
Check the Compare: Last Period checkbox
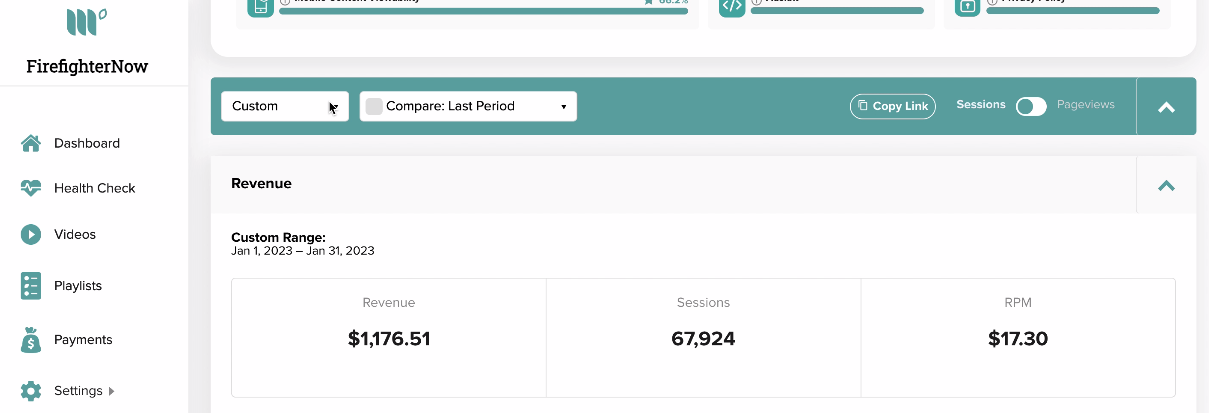pos(374,106)
